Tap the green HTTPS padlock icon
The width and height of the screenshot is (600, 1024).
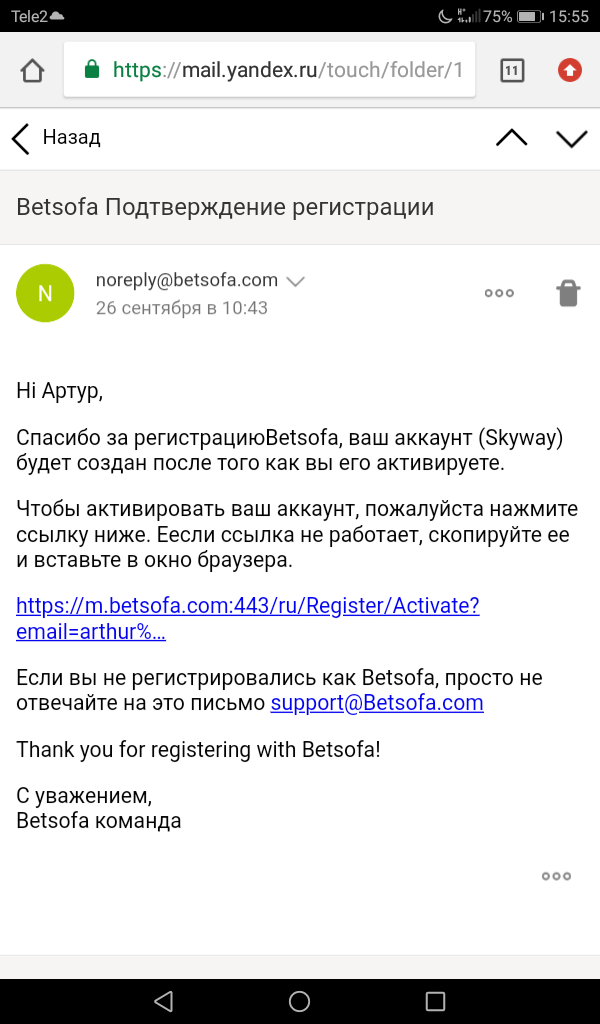[x=92, y=70]
